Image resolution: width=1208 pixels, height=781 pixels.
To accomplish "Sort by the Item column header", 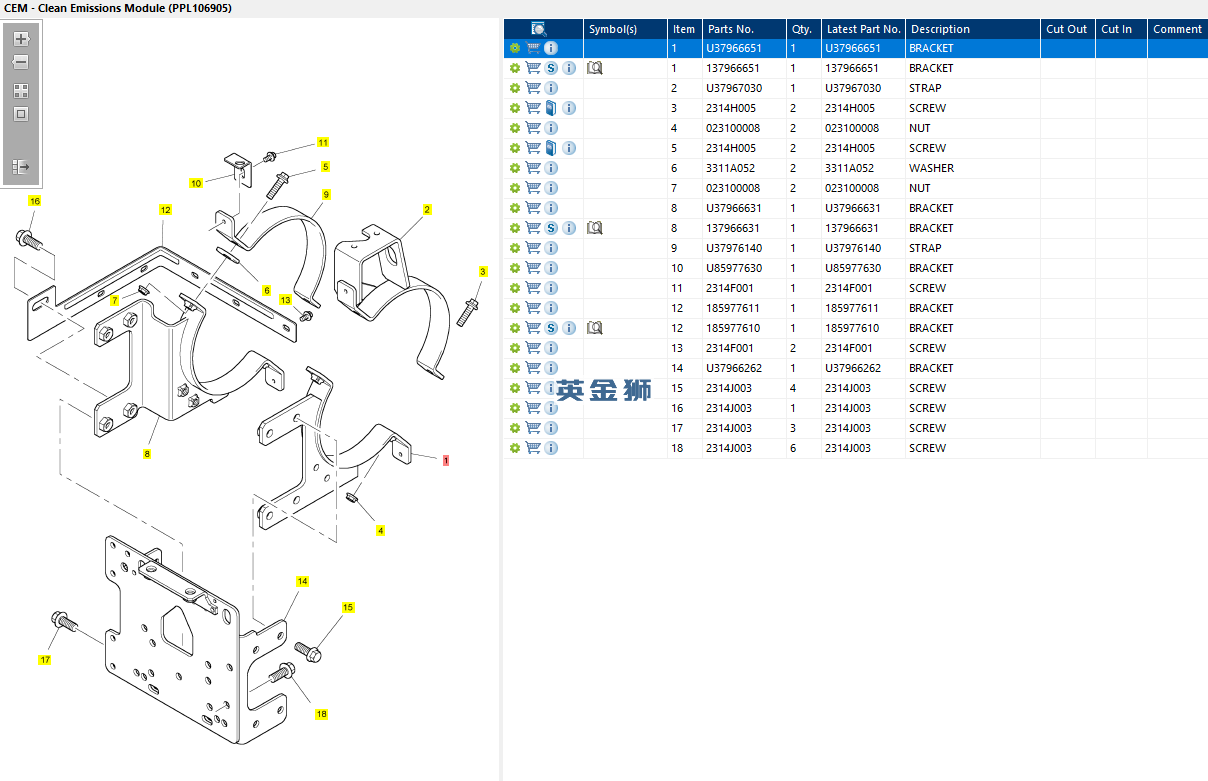I will click(x=684, y=29).
